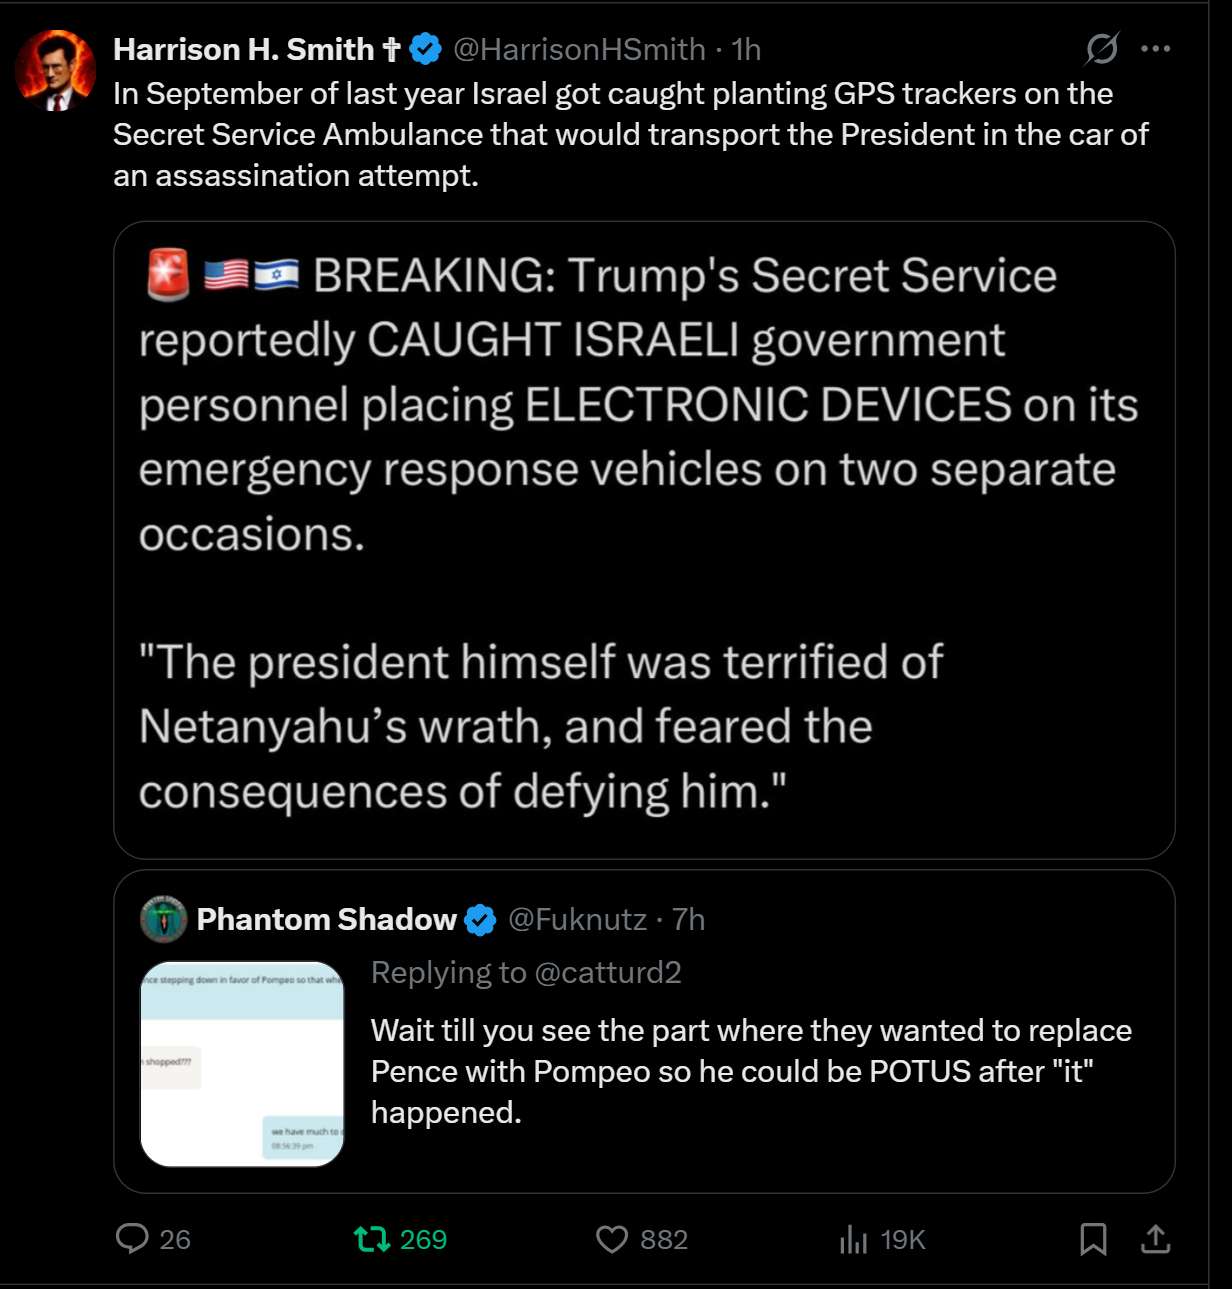Click Harrison's blue verified badge
Image resolution: width=1232 pixels, height=1289 pixels.
[426, 49]
